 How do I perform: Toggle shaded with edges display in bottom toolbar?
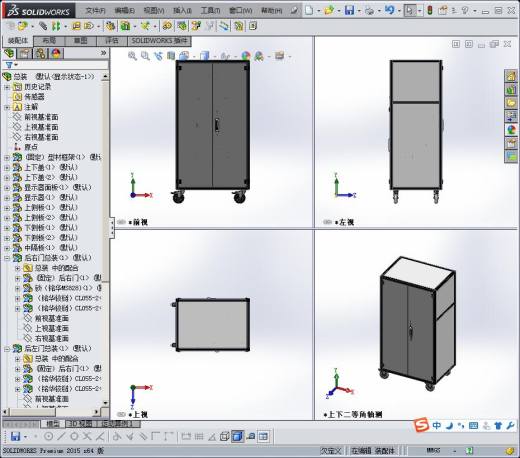pos(237,436)
